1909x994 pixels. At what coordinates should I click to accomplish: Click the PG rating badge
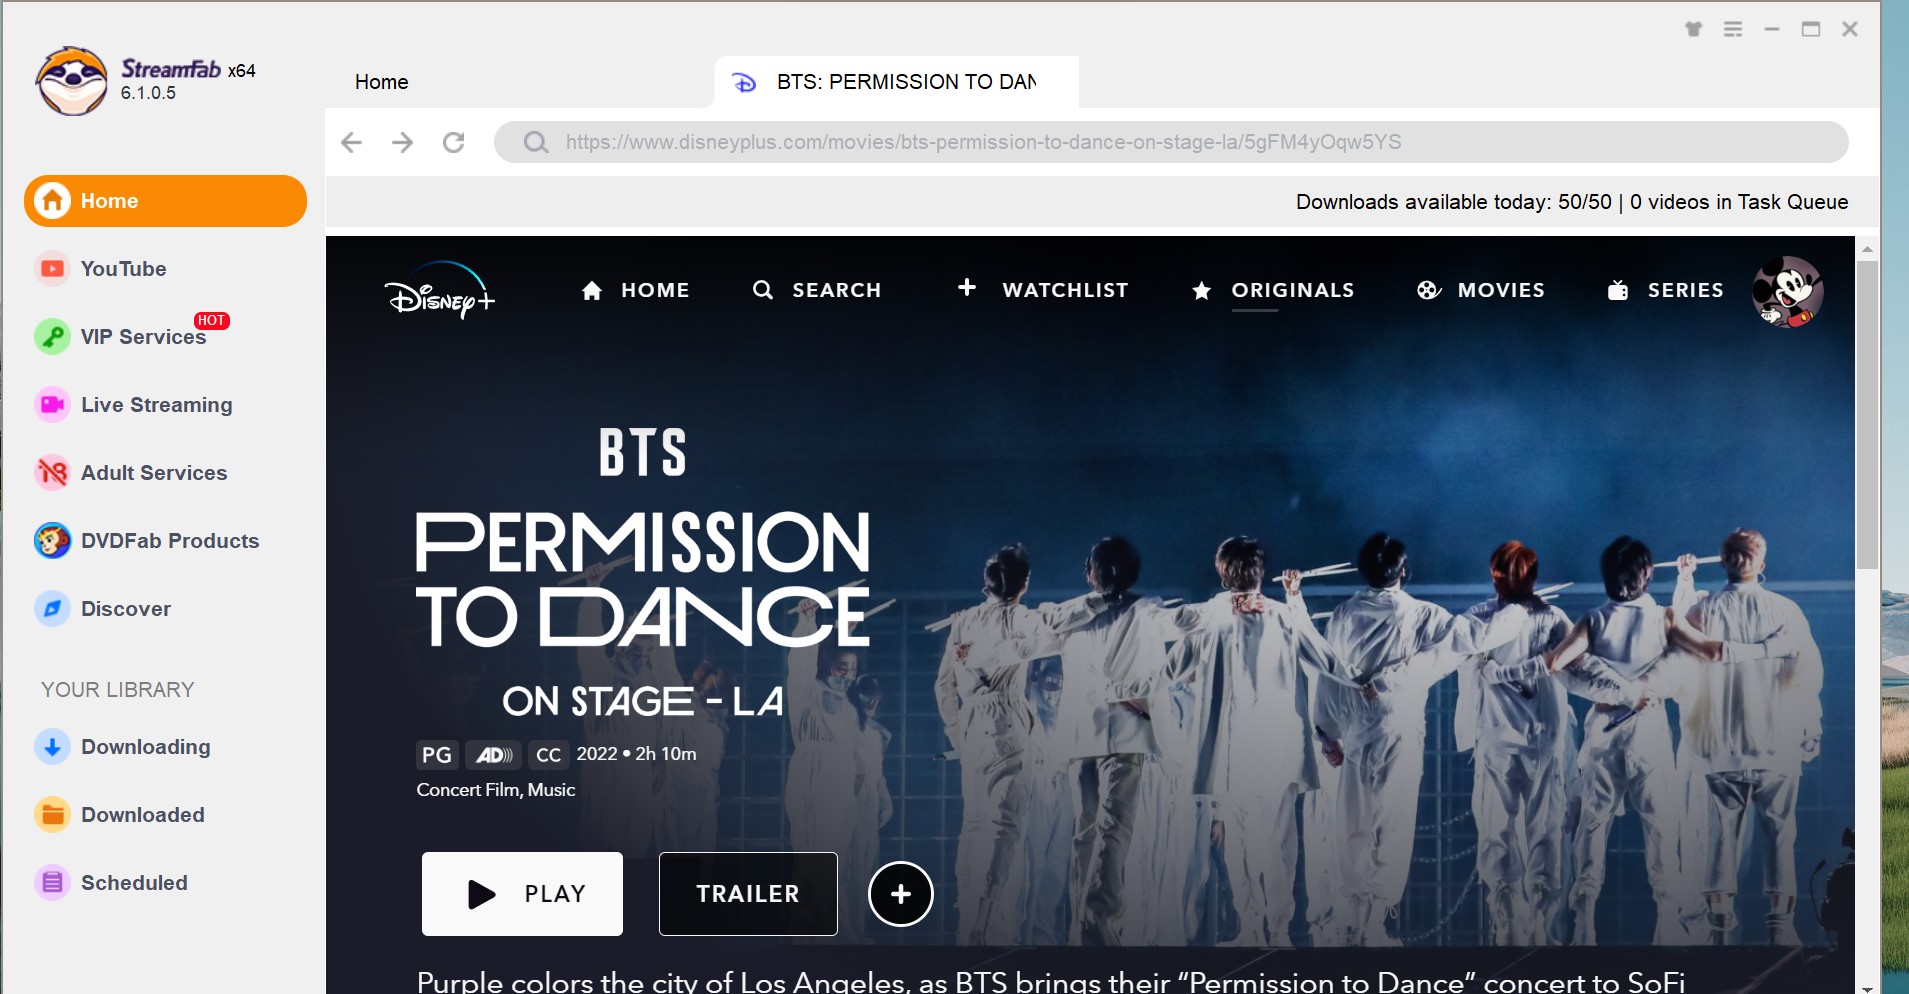tap(437, 755)
